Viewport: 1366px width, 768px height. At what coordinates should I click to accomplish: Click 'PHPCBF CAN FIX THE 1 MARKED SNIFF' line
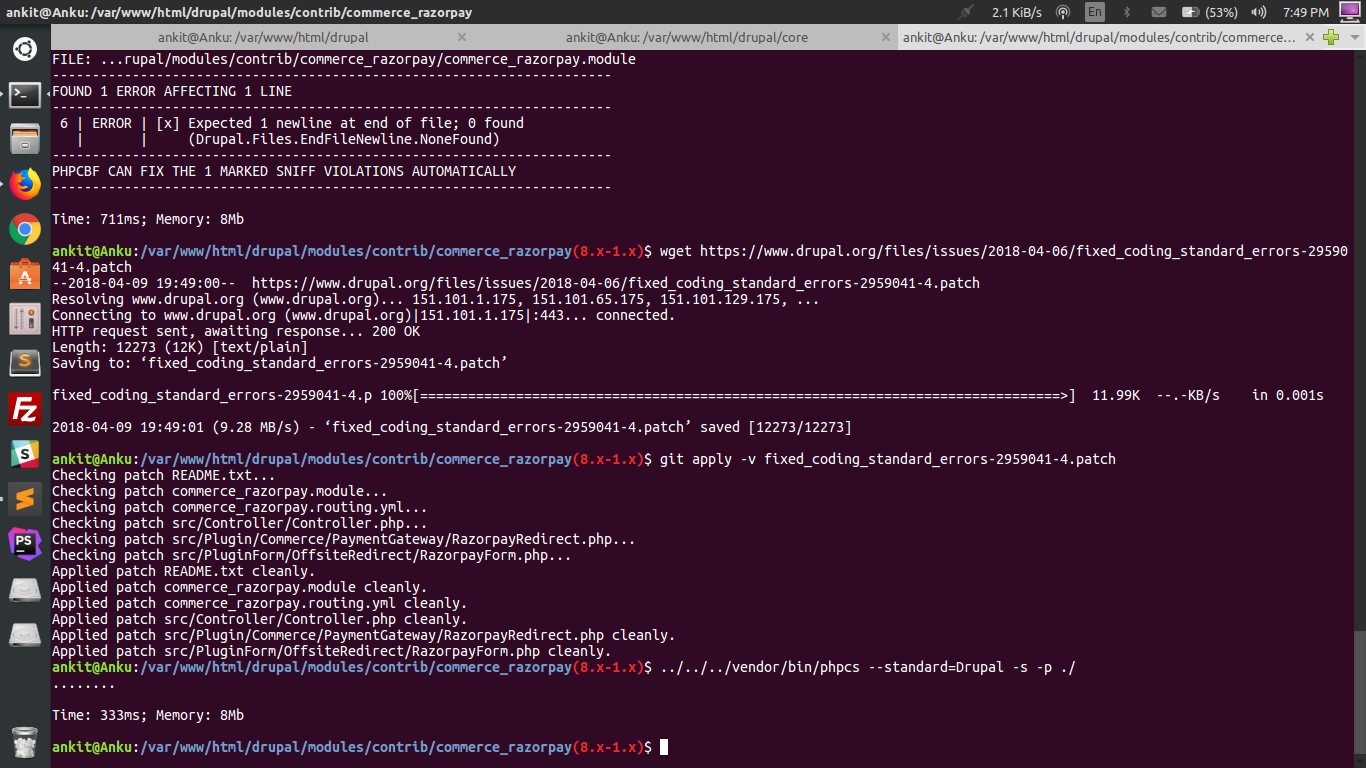pos(284,171)
